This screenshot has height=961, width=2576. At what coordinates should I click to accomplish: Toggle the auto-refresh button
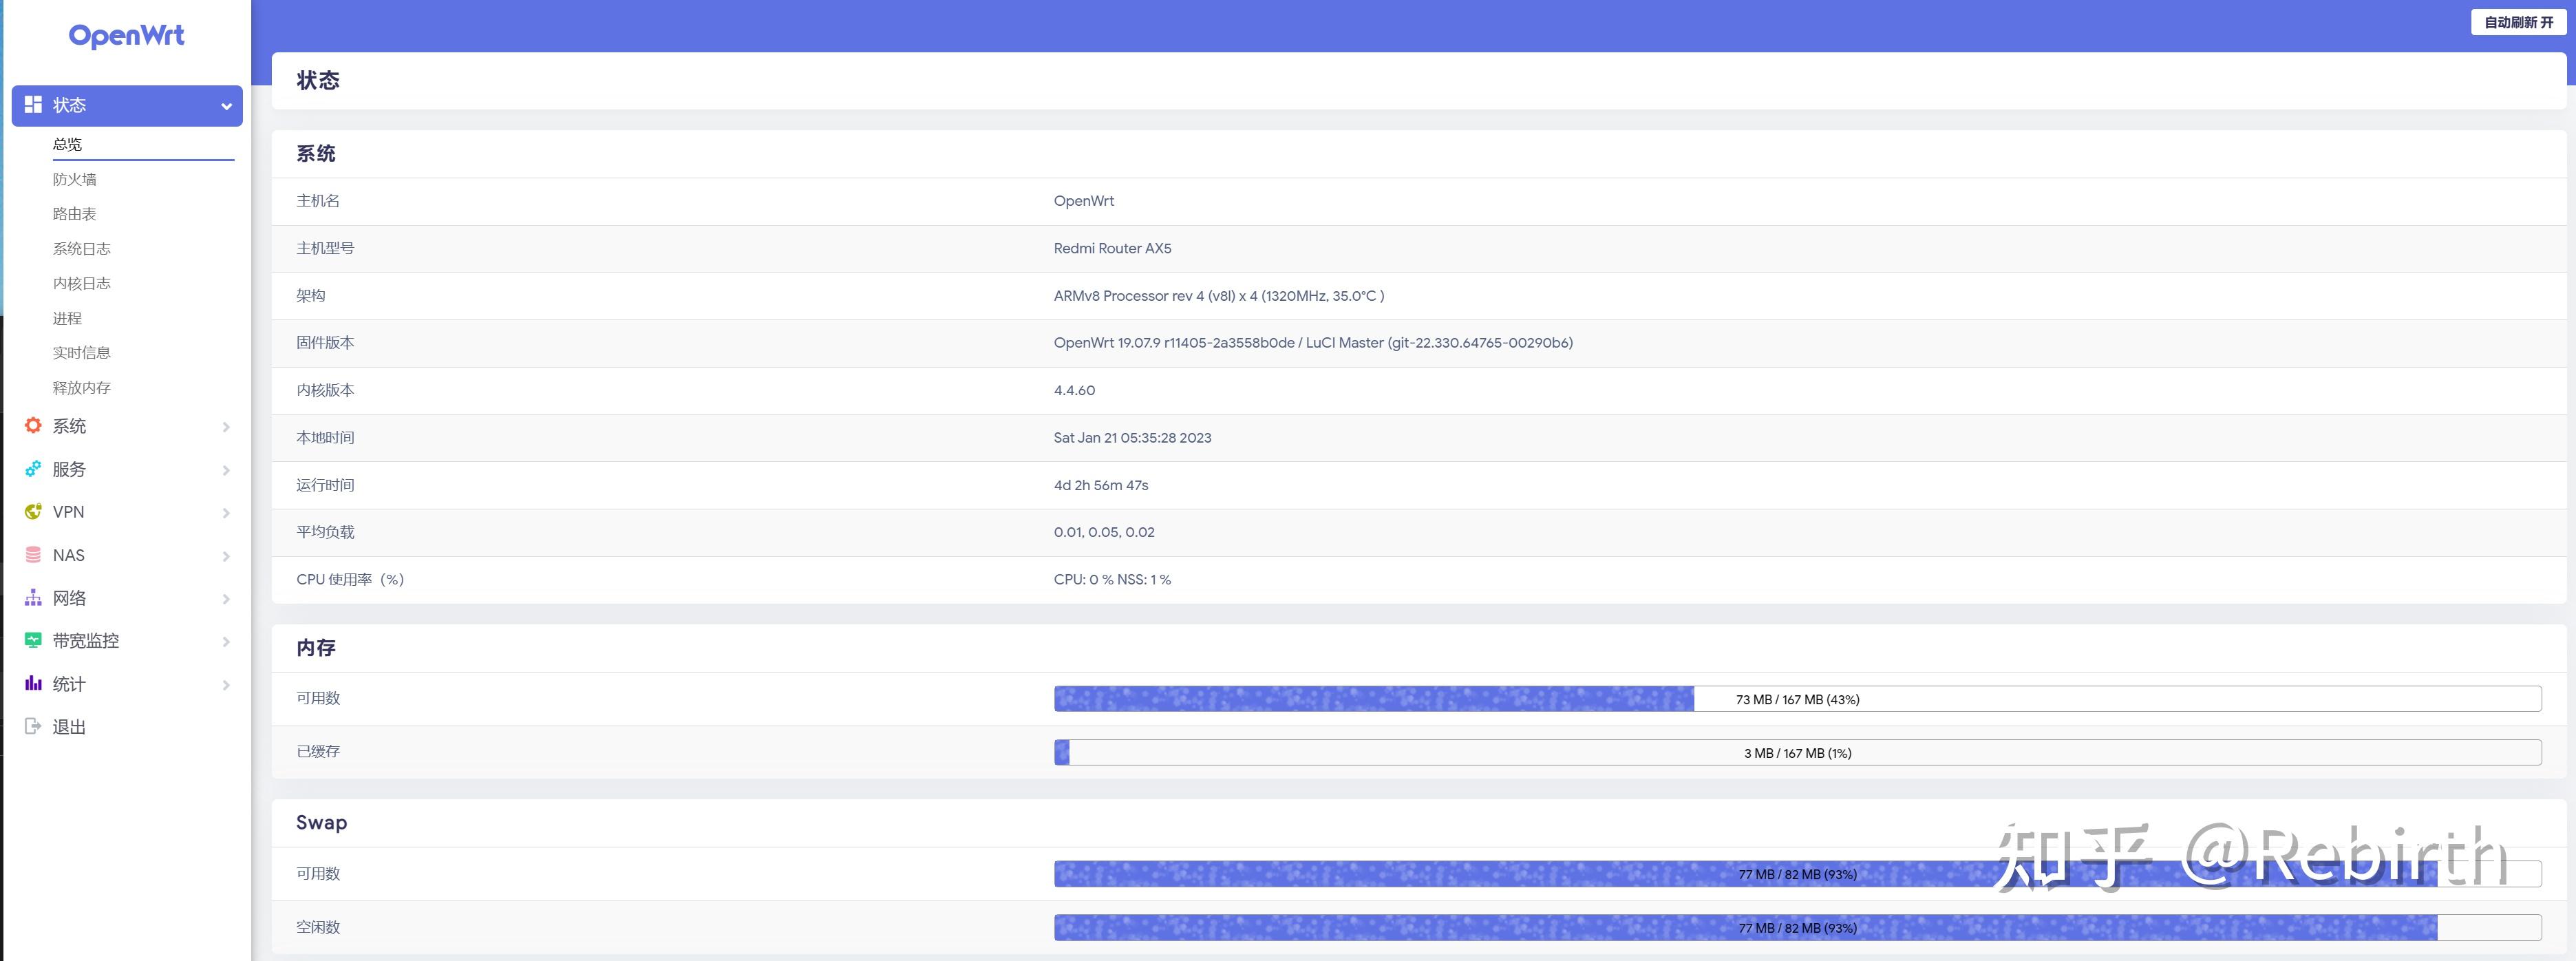point(2518,22)
